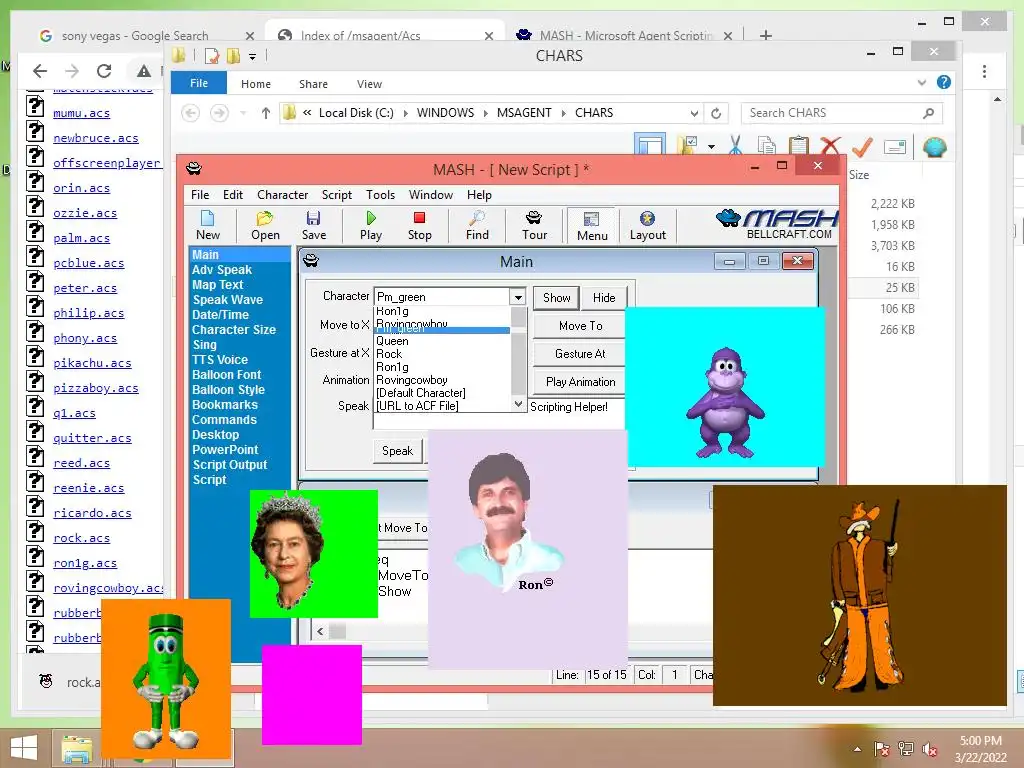Viewport: 1024px width, 768px height.
Task: Open the browser's three-dot menu
Action: (x=984, y=71)
